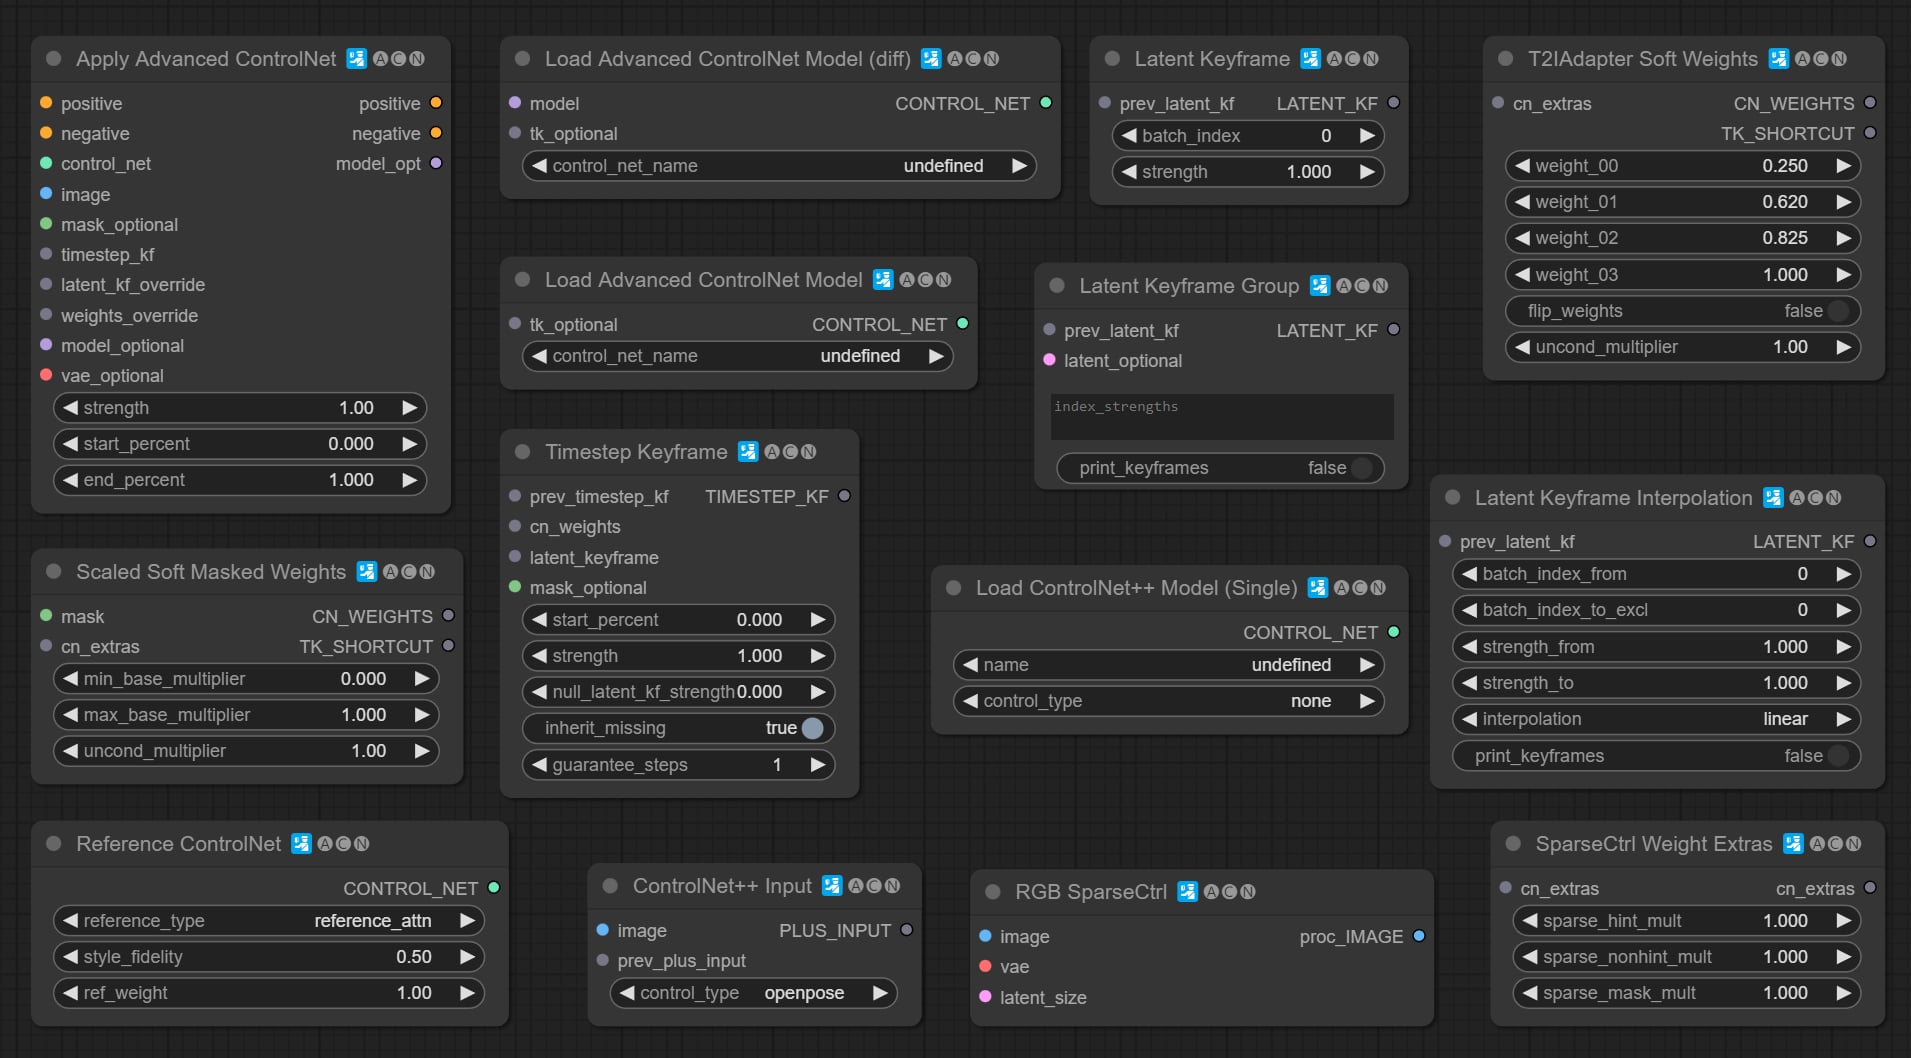Increase max_base_multiplier using right arrow

pyautogui.click(x=421, y=715)
